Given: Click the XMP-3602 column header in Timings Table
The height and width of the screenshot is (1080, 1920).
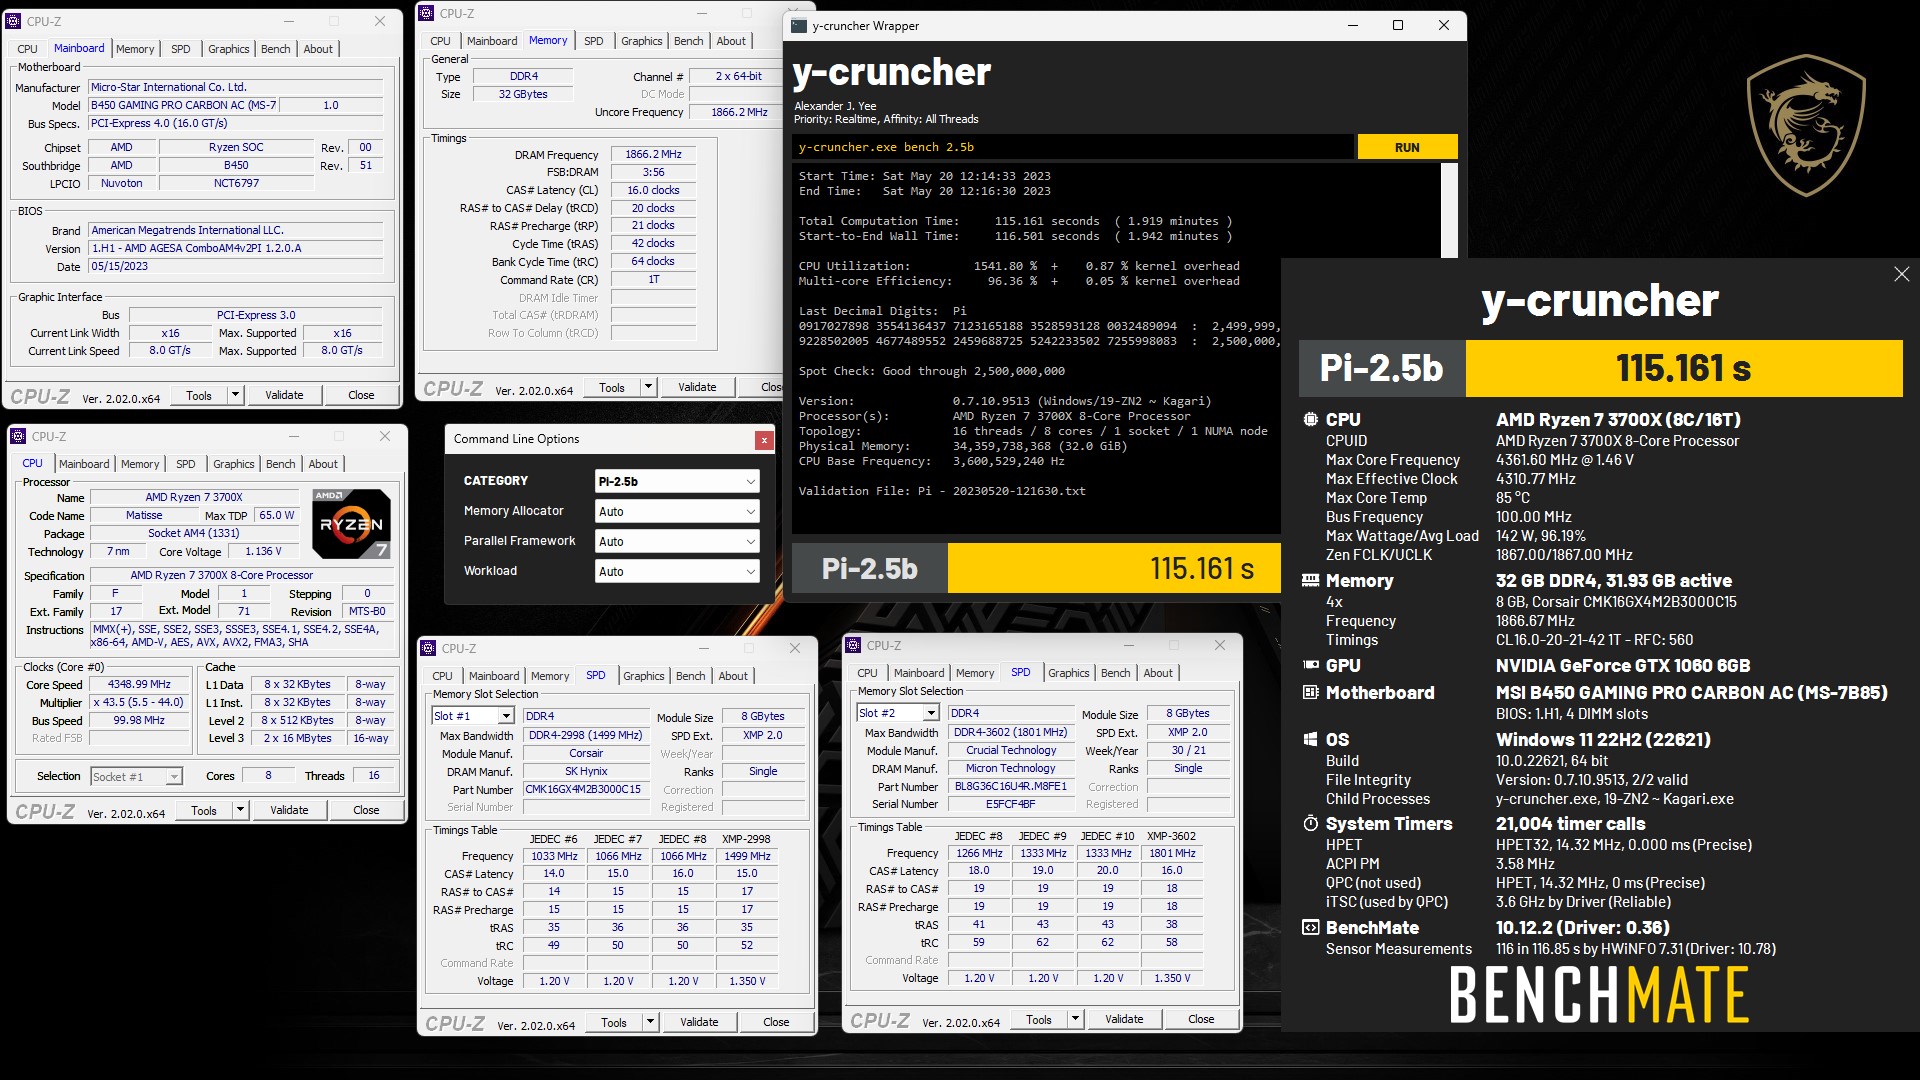Looking at the screenshot, I should click(x=1171, y=836).
